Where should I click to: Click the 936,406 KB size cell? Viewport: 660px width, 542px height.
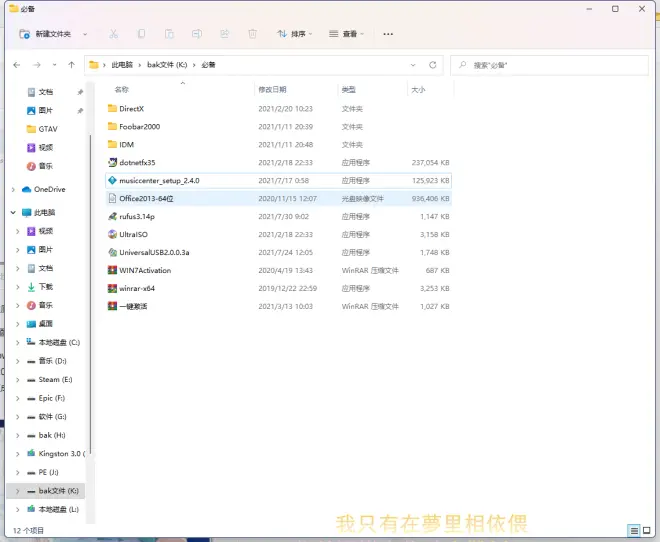click(x=431, y=199)
